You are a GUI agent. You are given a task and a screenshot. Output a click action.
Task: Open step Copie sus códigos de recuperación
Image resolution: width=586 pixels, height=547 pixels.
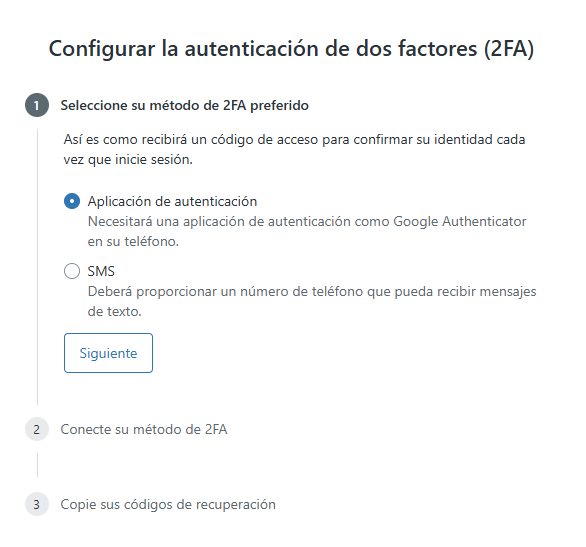point(168,504)
